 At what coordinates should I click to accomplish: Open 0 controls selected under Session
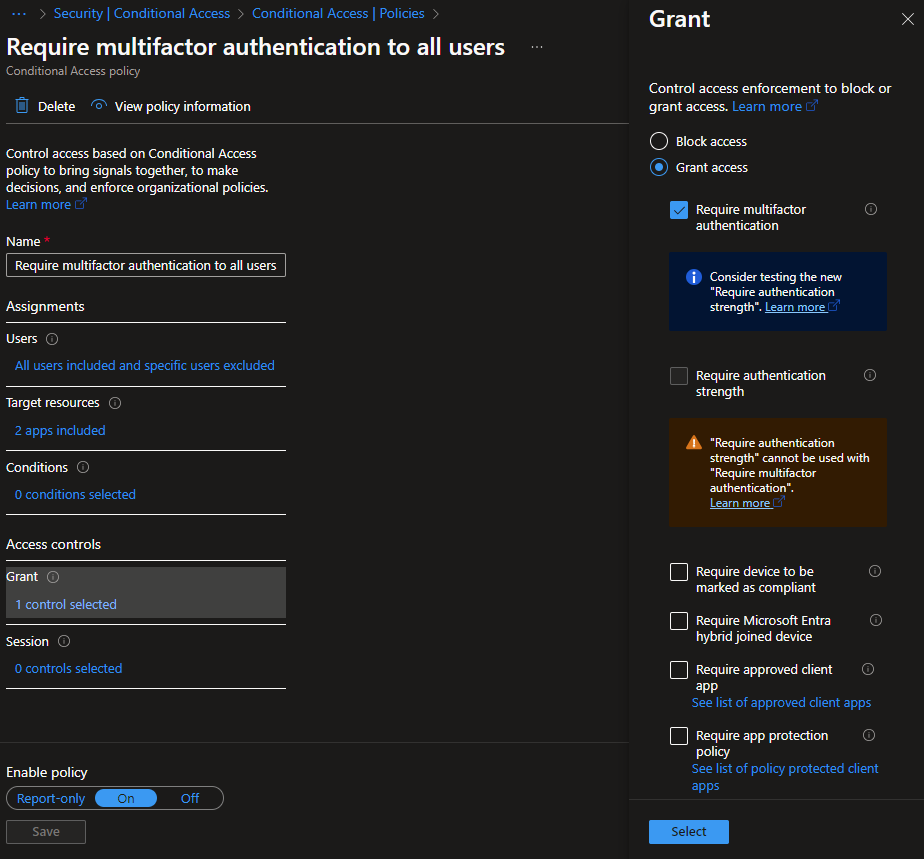pyautogui.click(x=68, y=669)
